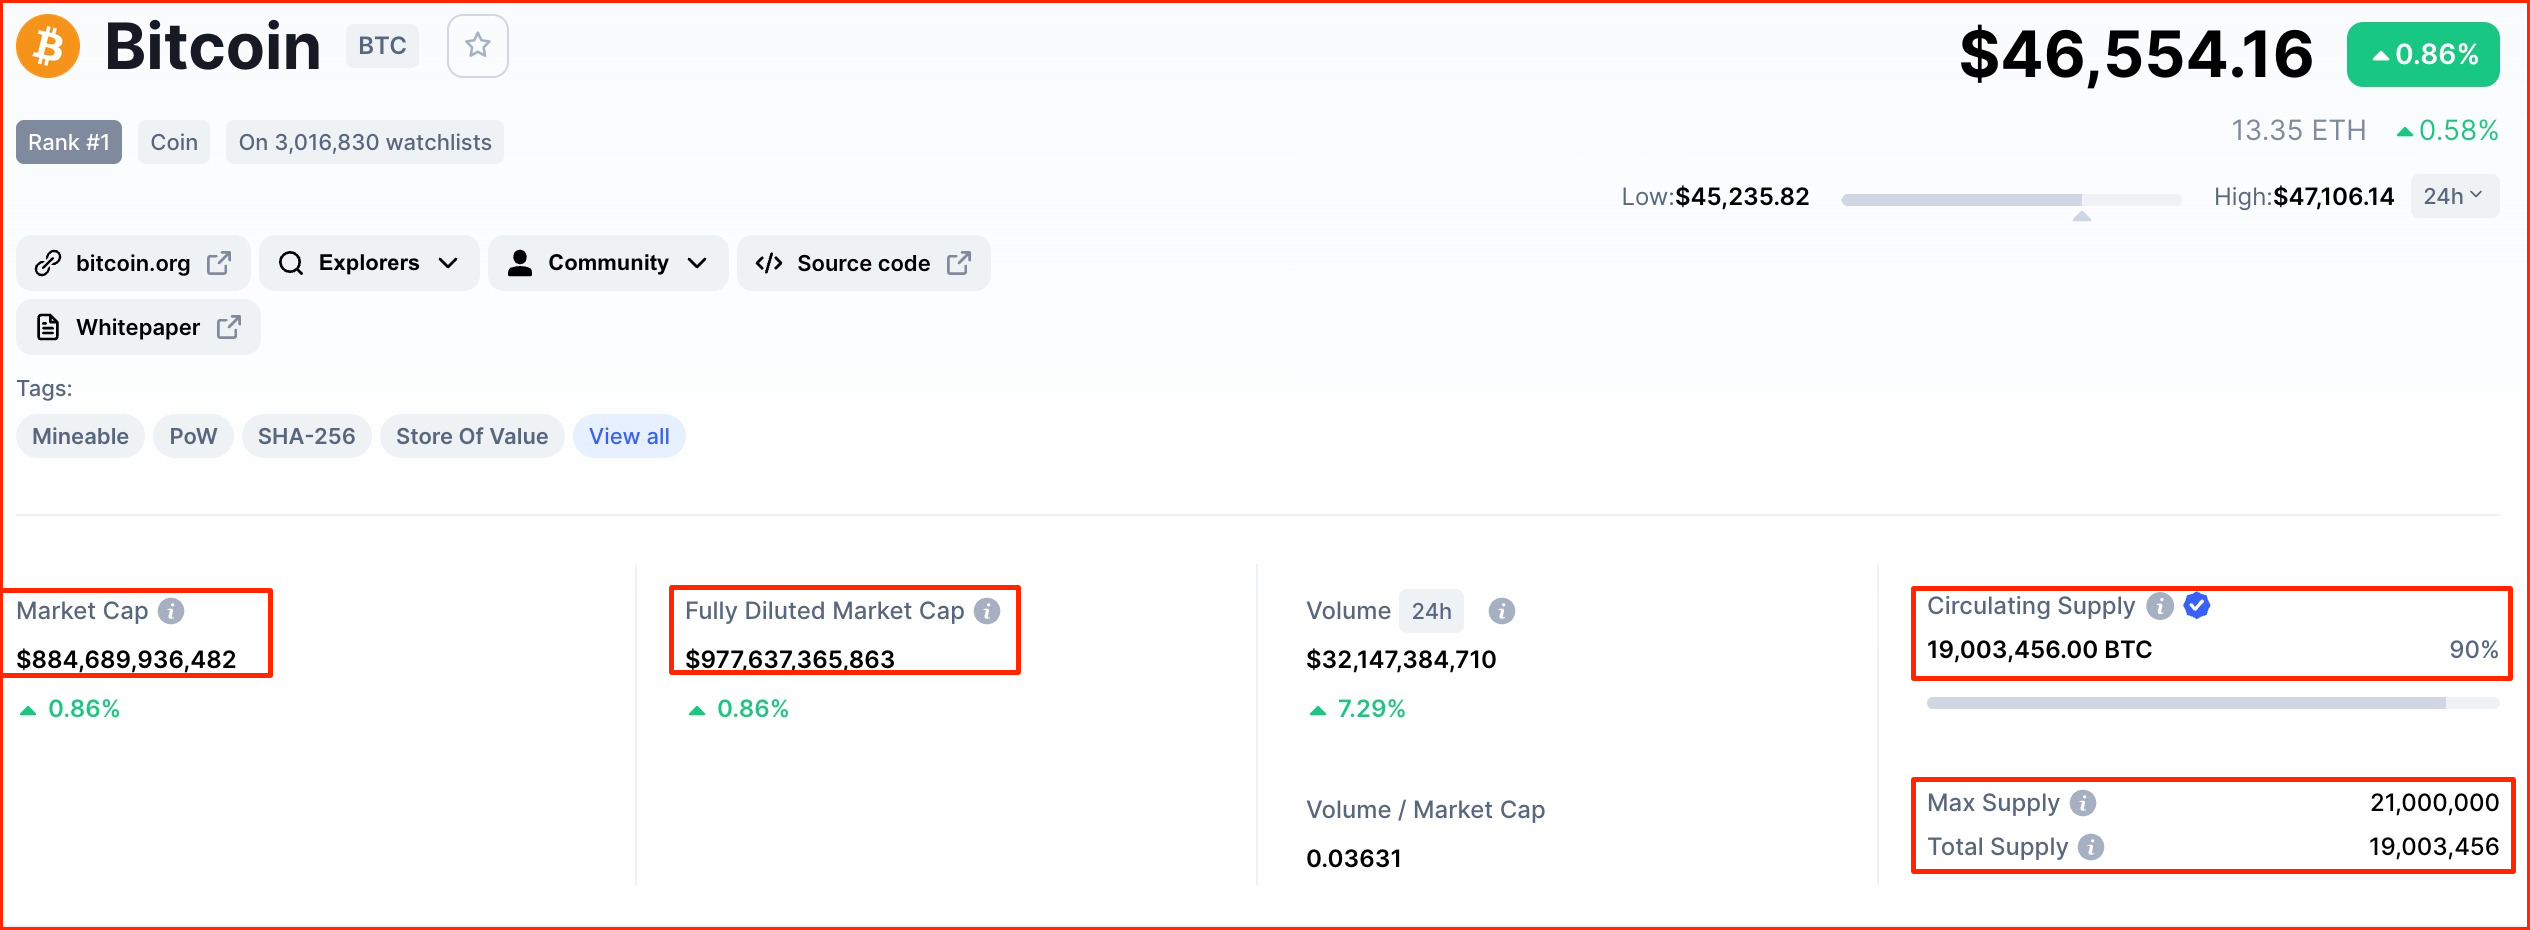Open the Source code link

864,263
